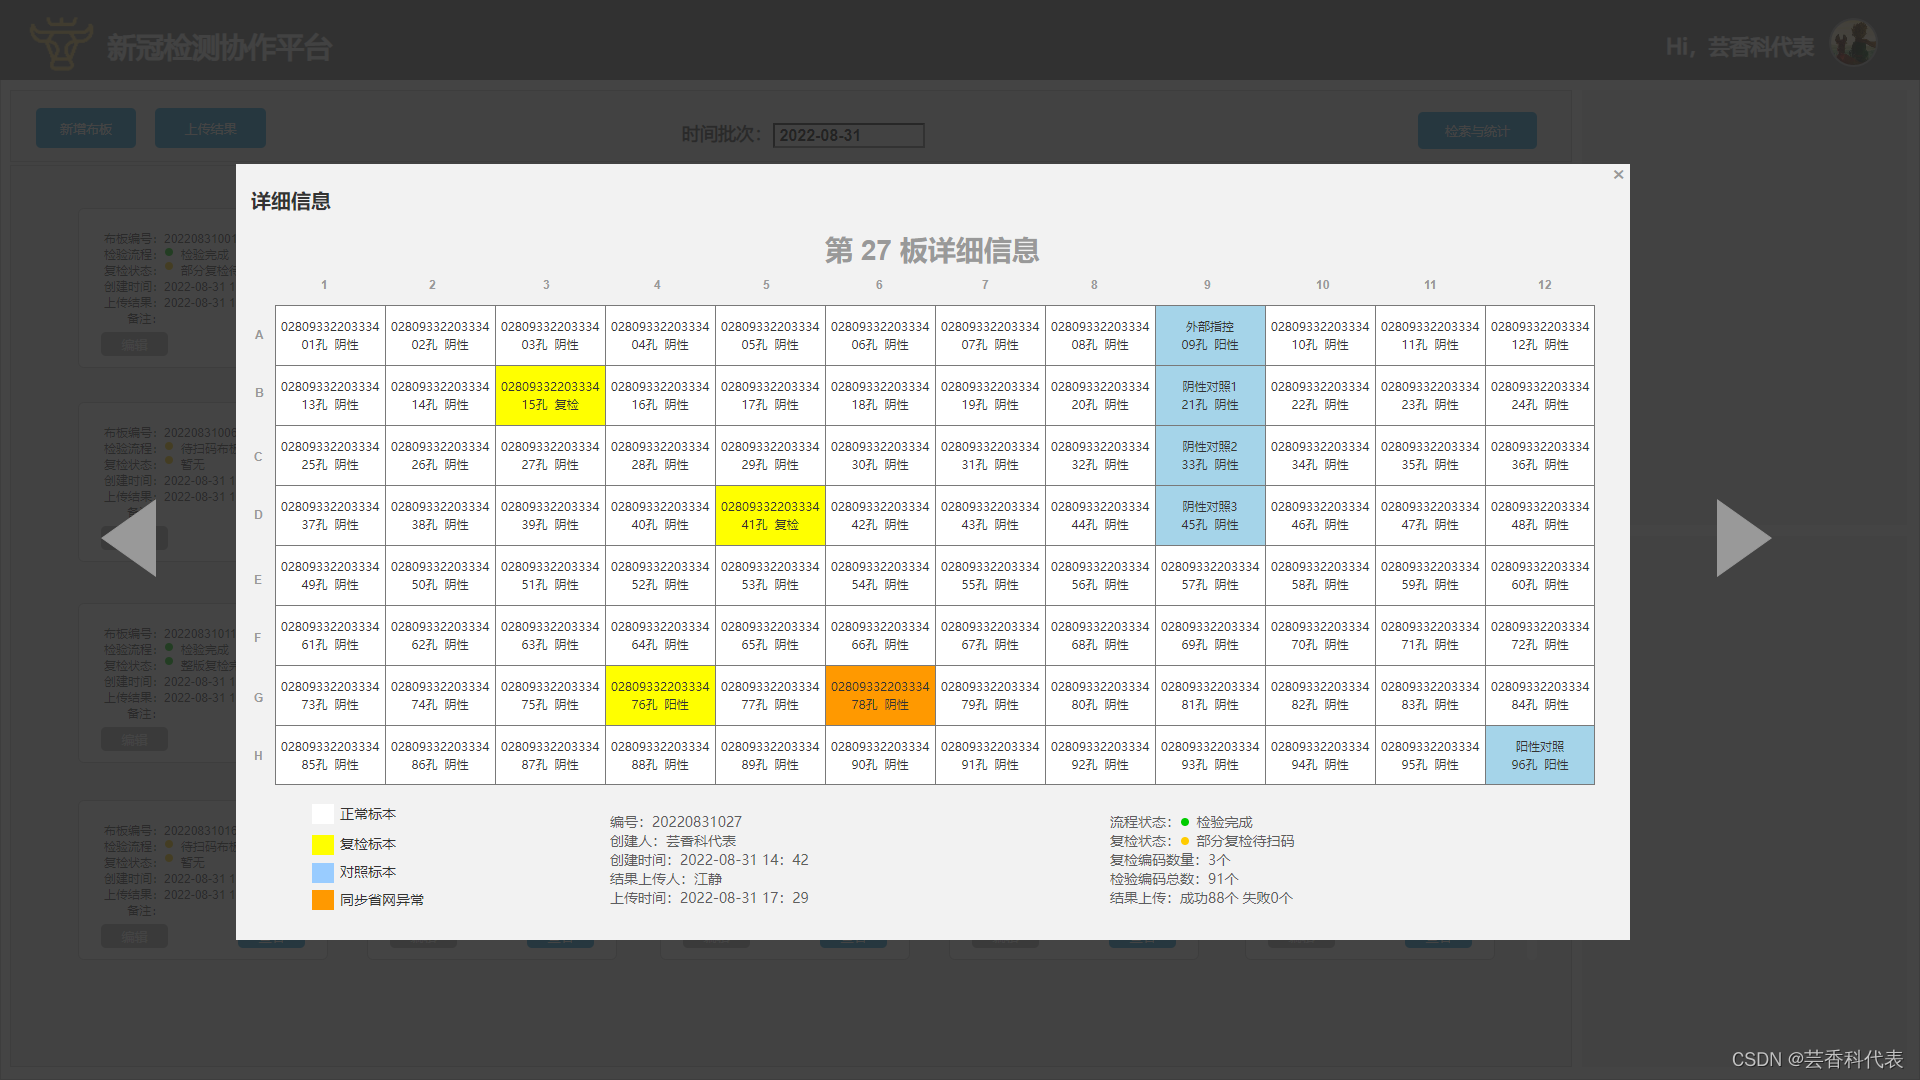1920x1080 pixels.
Task: Focus the 时间批次 date field
Action: point(848,135)
